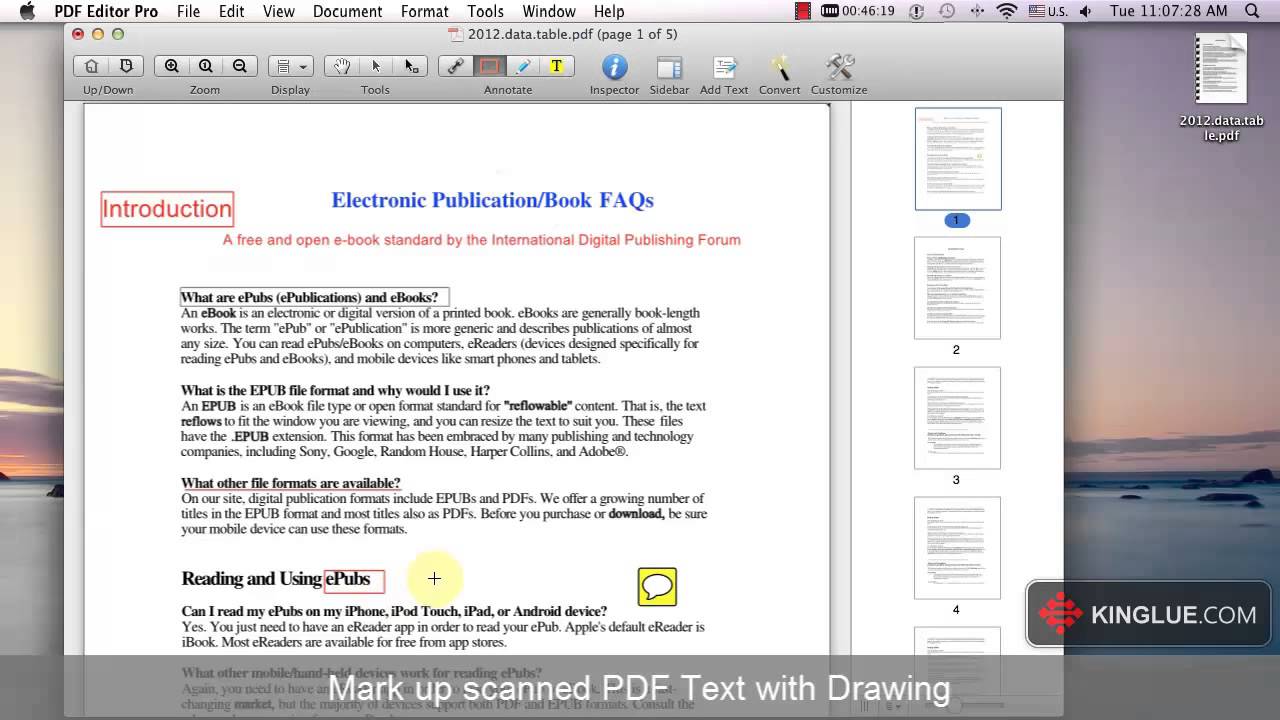Open page 3 thumbnail in sidebar
This screenshot has height=720, width=1280.
(957, 418)
